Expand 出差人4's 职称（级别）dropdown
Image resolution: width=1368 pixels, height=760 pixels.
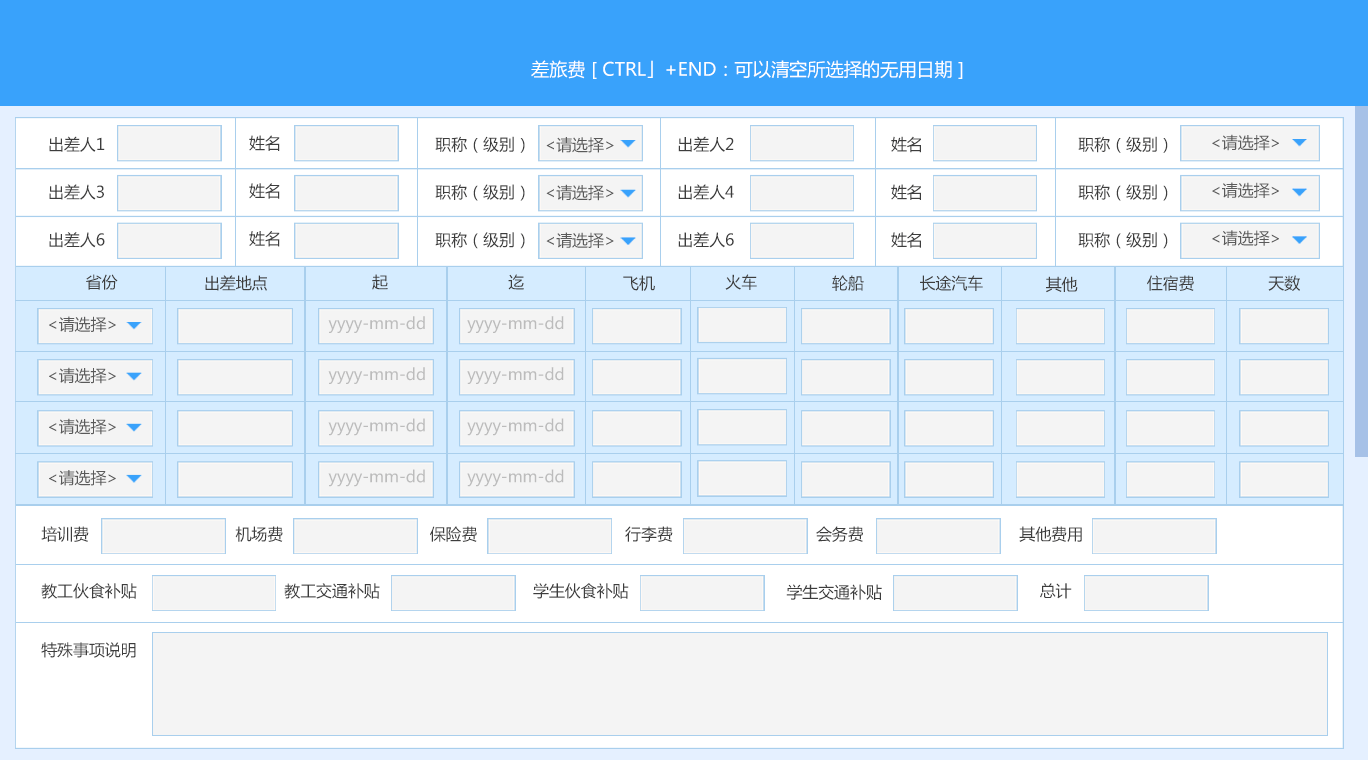[x=1249, y=192]
